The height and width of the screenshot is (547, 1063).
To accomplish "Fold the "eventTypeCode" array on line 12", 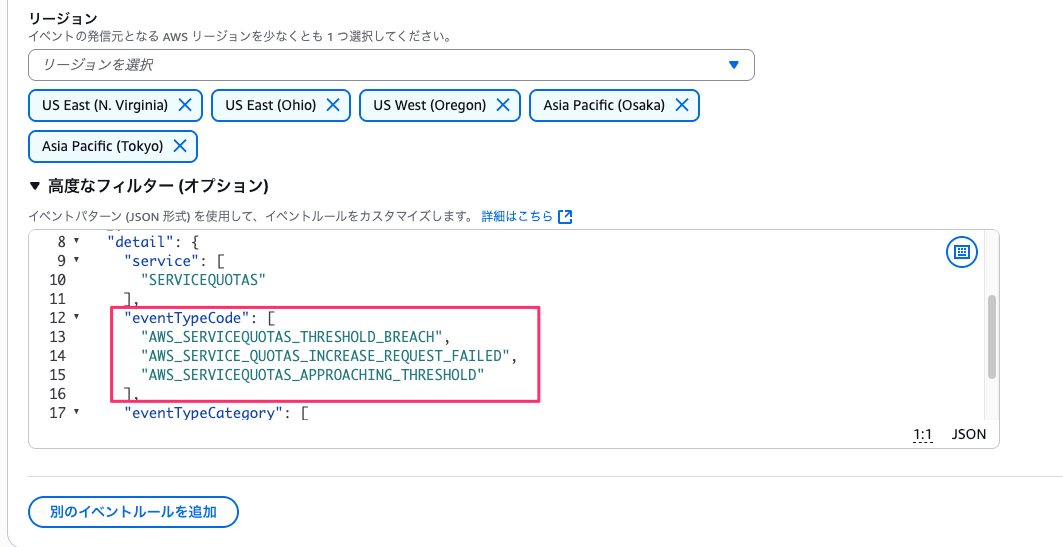I will coord(77,318).
